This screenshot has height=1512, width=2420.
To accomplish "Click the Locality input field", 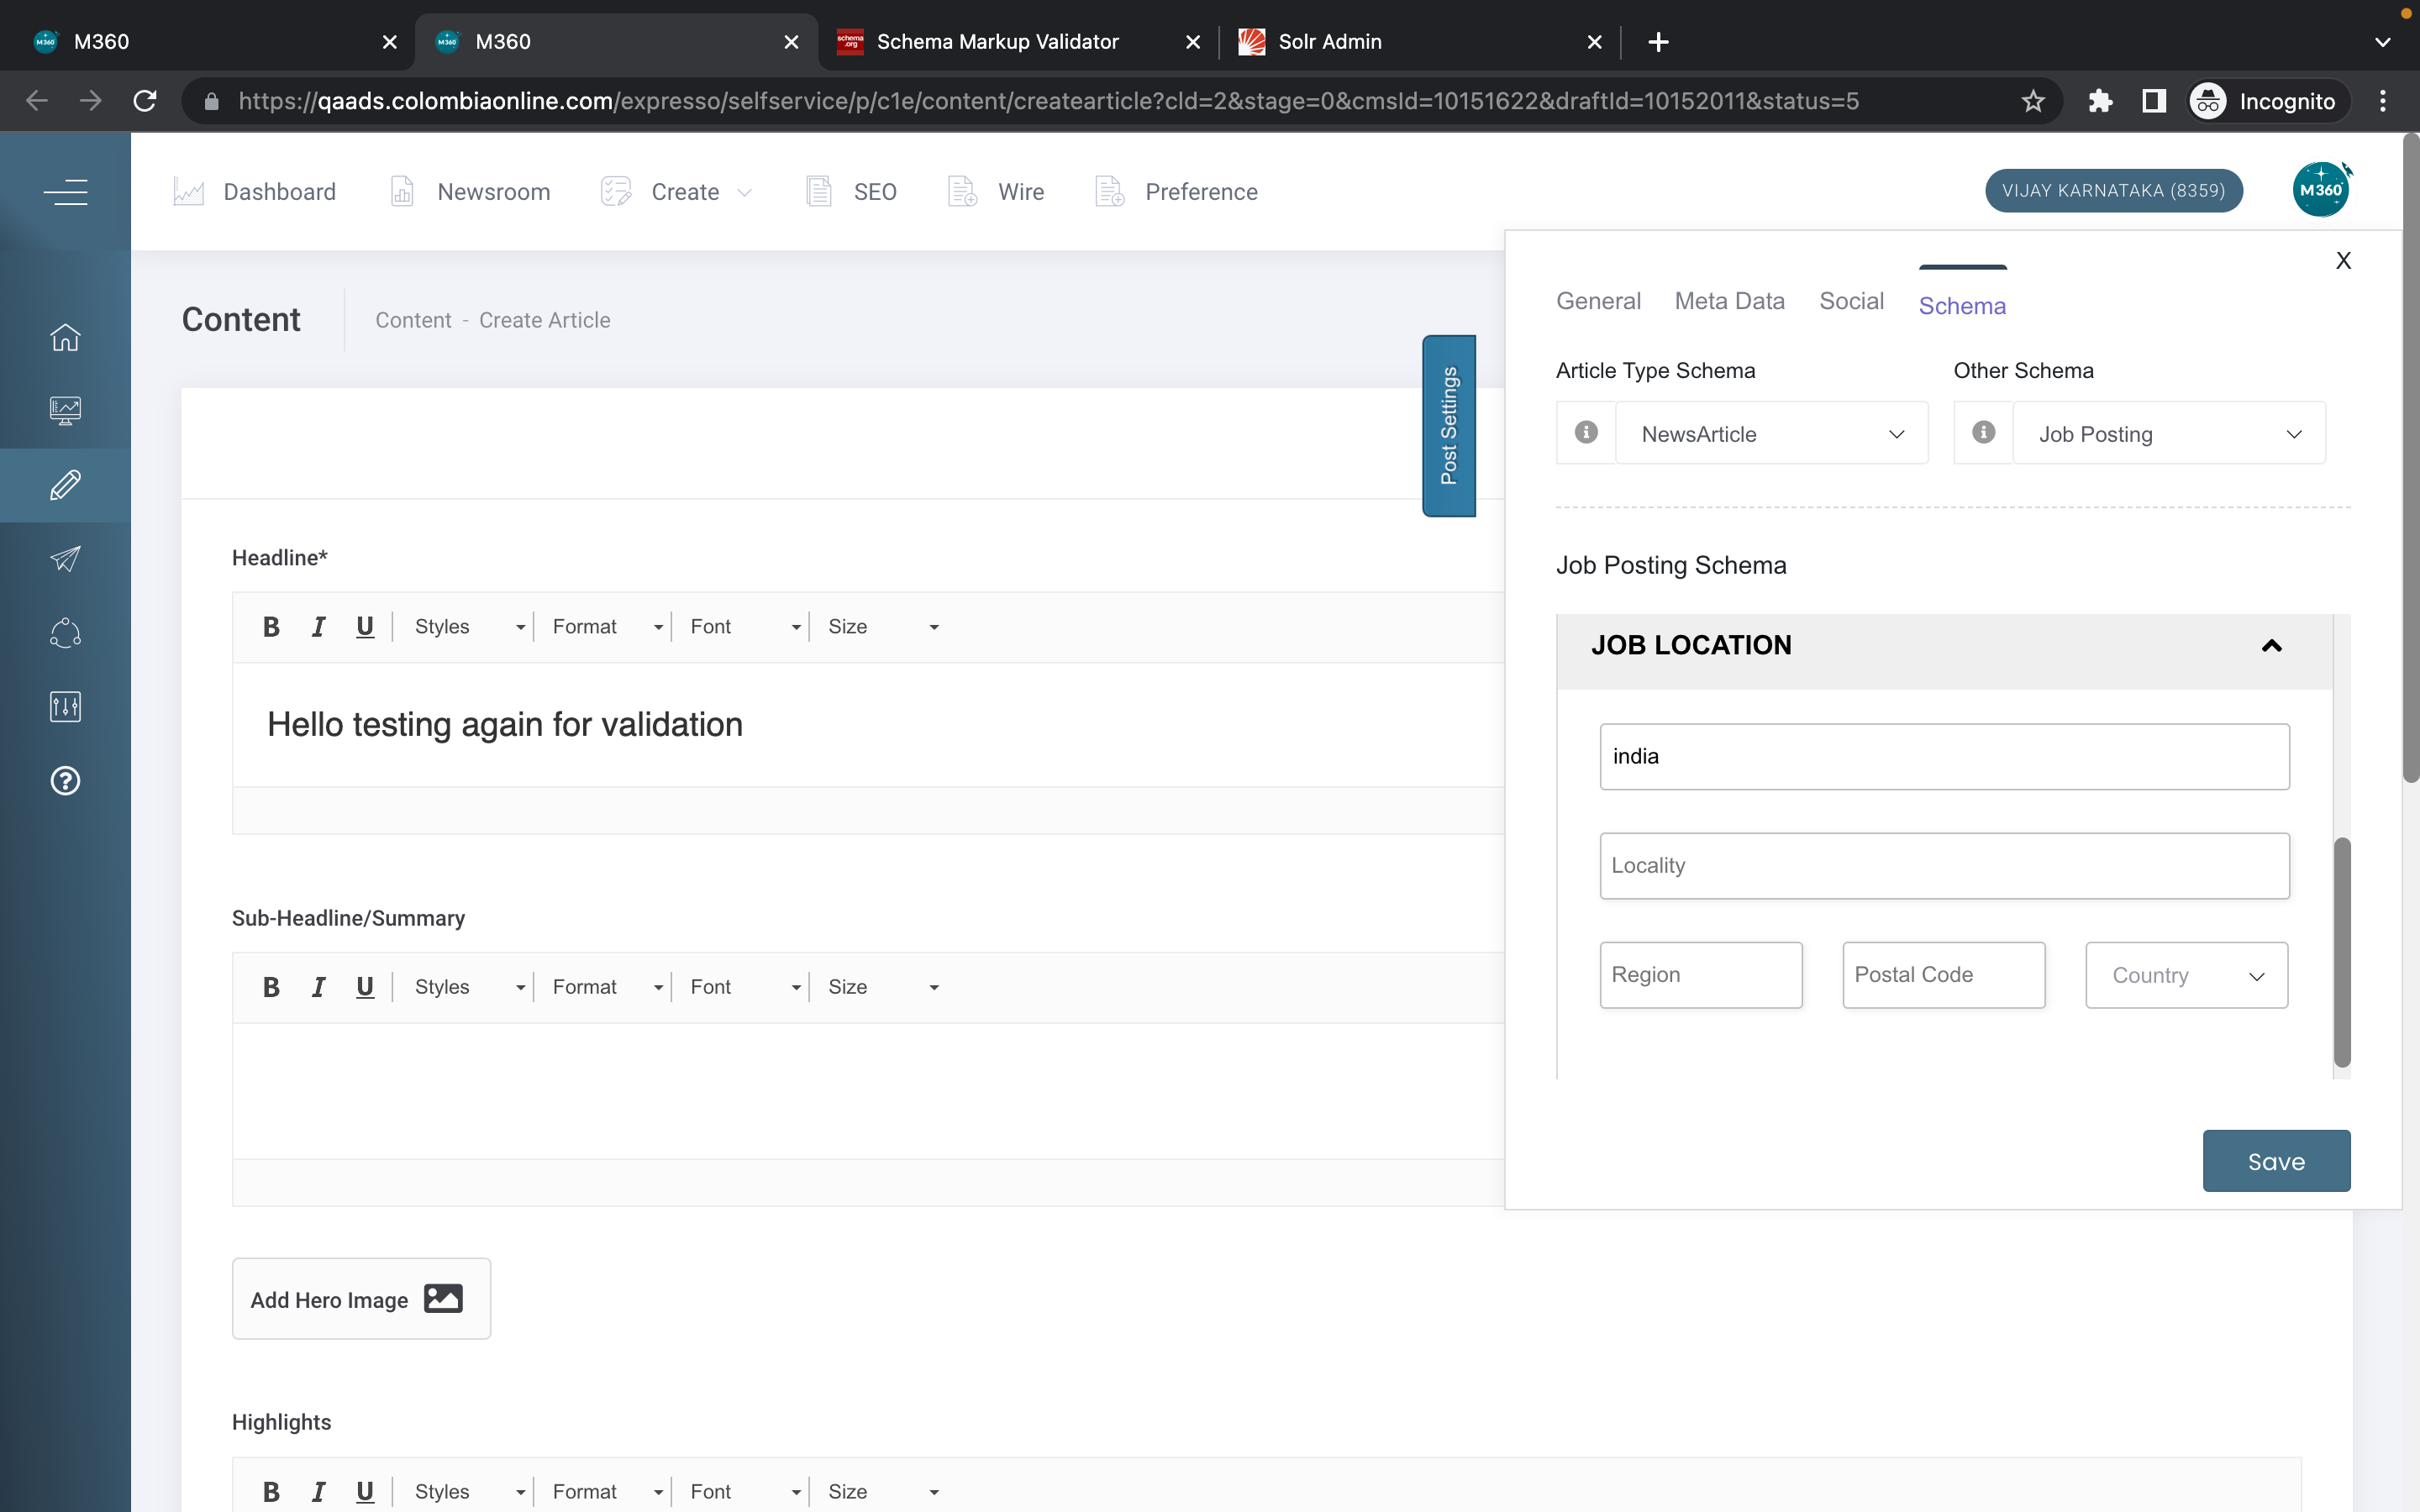I will 1944,866.
